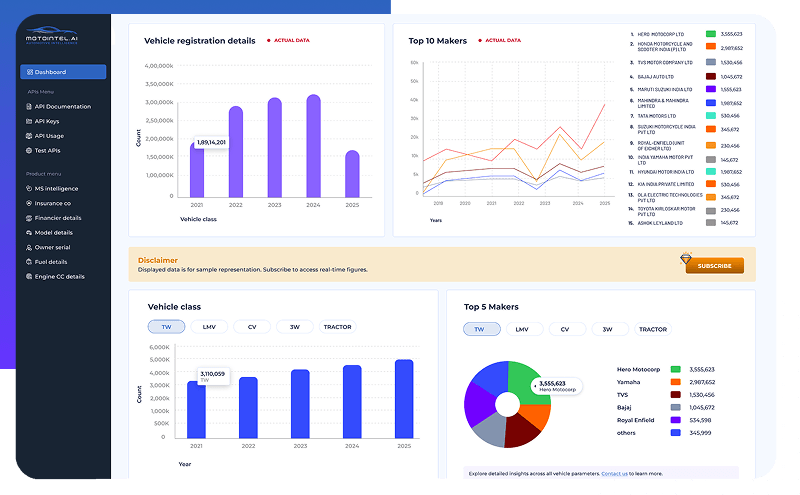
Task: Click value 1,045,672 beside Bajaj in Top 5
Action: click(x=702, y=407)
